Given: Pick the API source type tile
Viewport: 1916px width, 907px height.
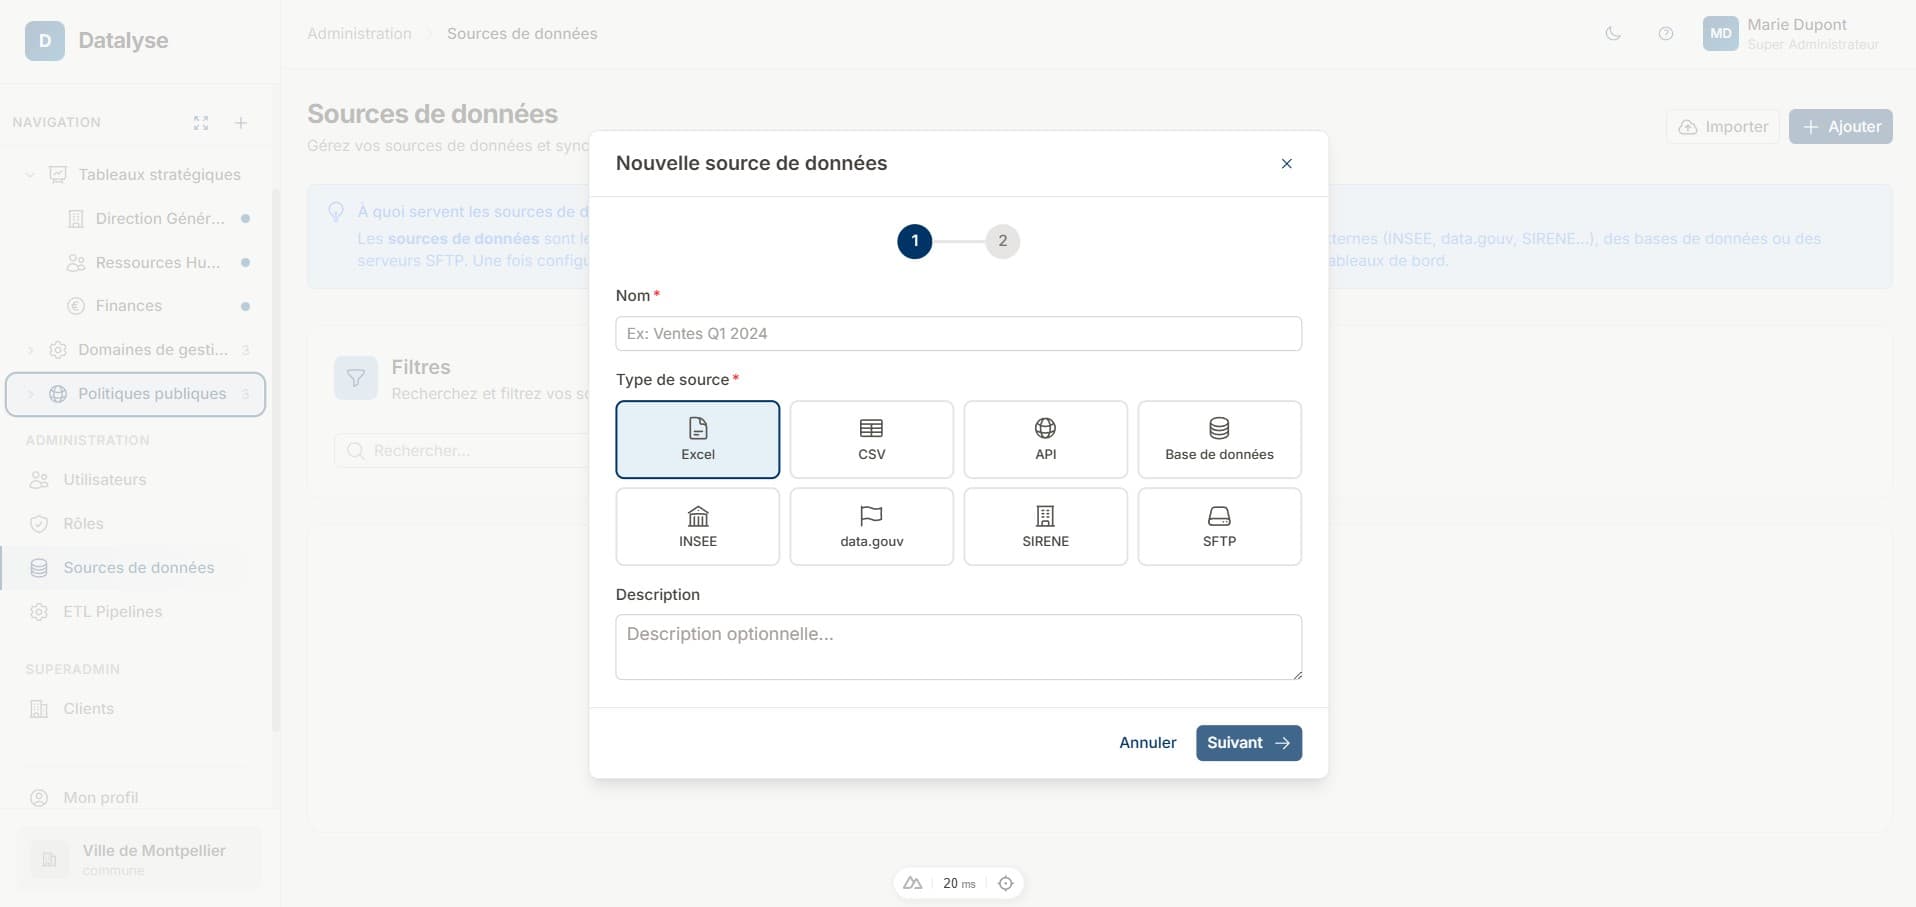Looking at the screenshot, I should coord(1045,440).
